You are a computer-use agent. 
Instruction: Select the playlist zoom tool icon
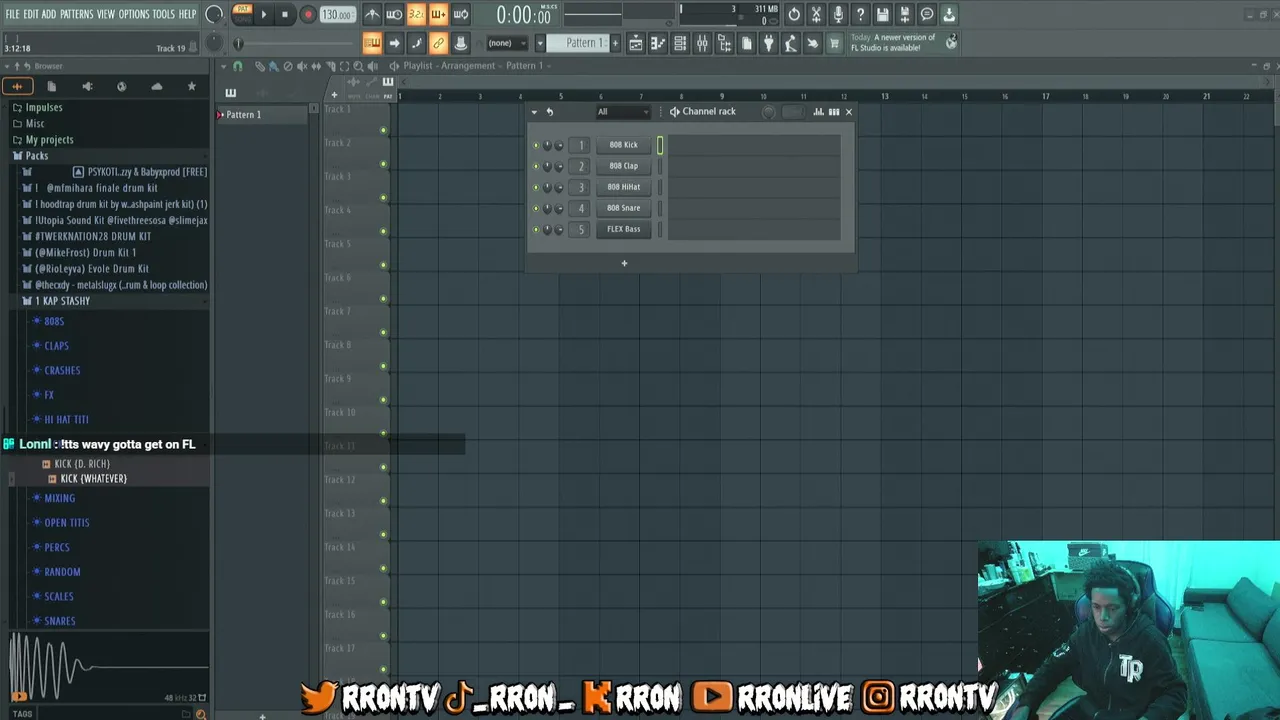click(x=358, y=66)
